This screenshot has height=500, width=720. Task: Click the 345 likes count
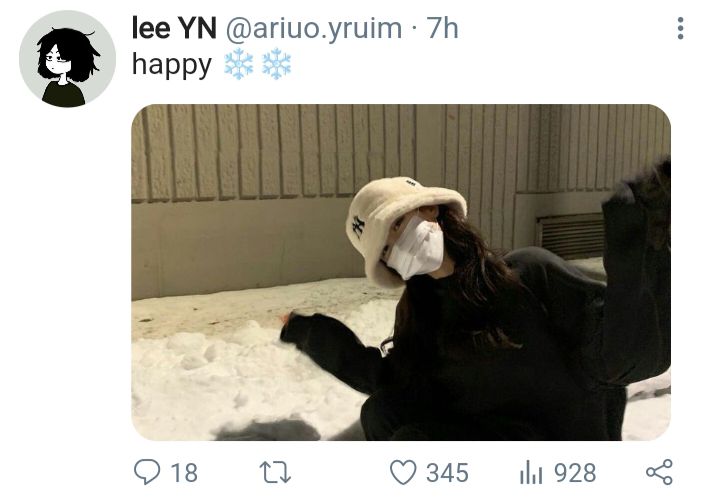pos(447,472)
